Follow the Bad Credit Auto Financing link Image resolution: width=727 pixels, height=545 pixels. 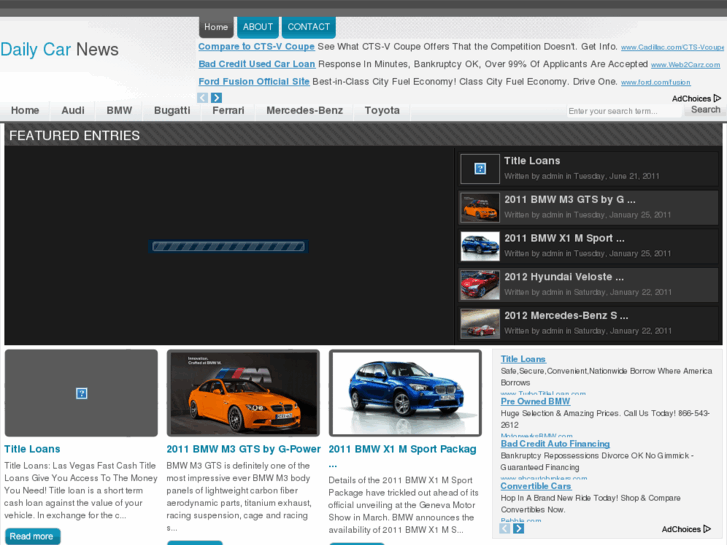pos(555,443)
